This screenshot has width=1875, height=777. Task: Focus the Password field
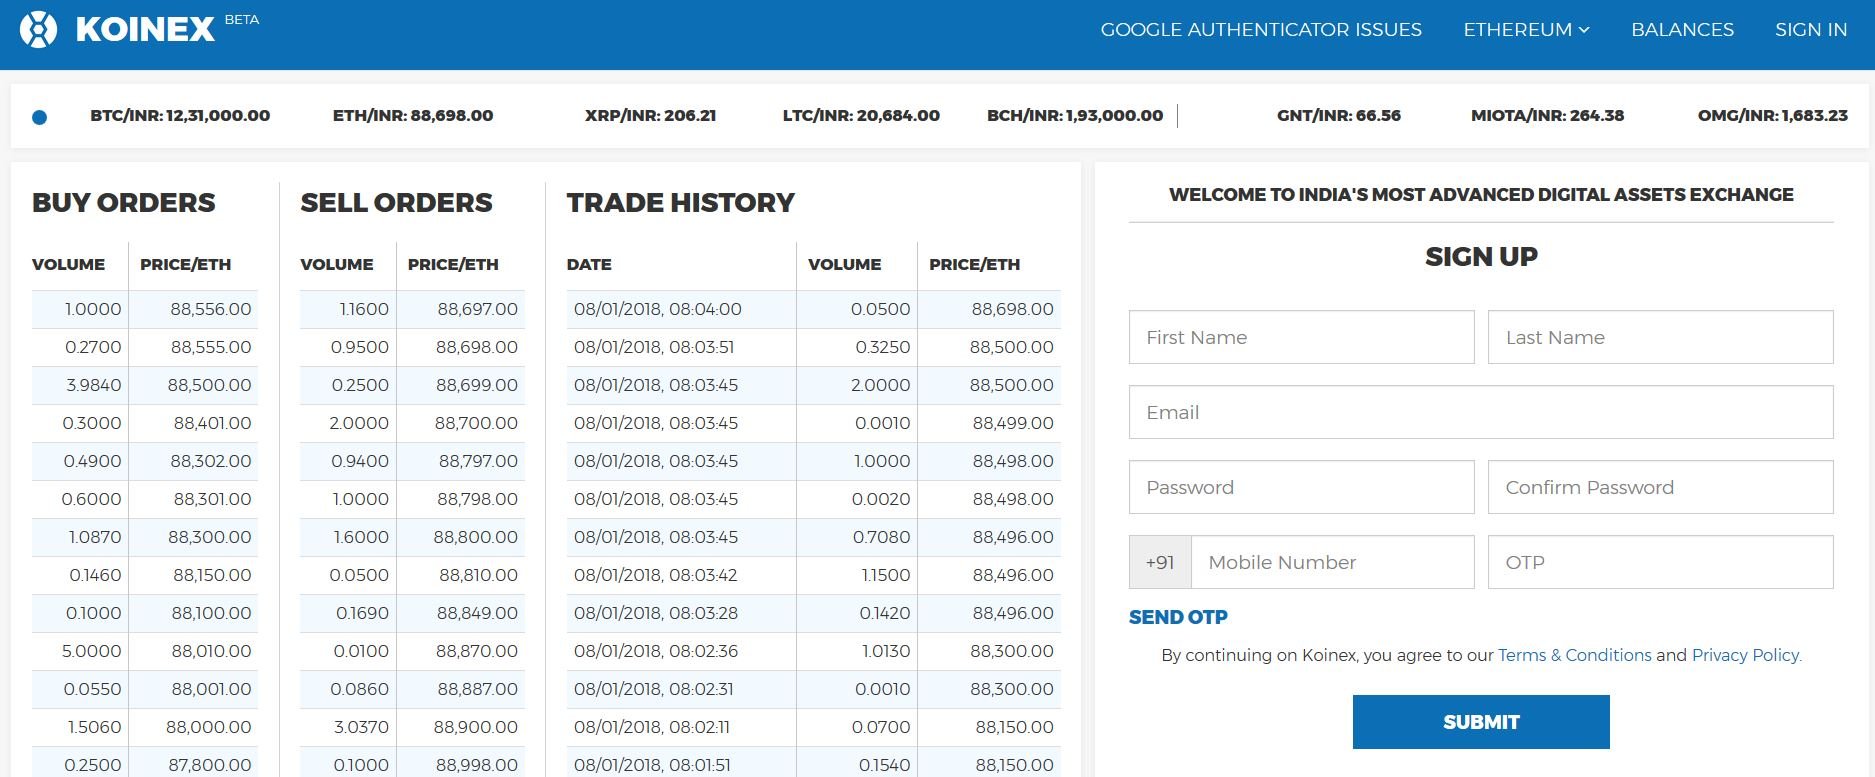[x=1301, y=487]
